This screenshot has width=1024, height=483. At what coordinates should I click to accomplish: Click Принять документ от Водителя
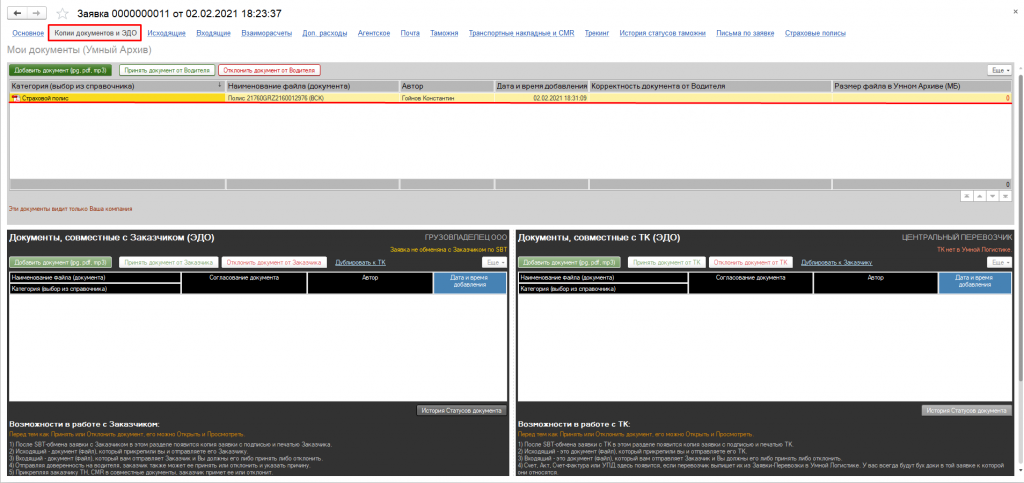(x=167, y=70)
